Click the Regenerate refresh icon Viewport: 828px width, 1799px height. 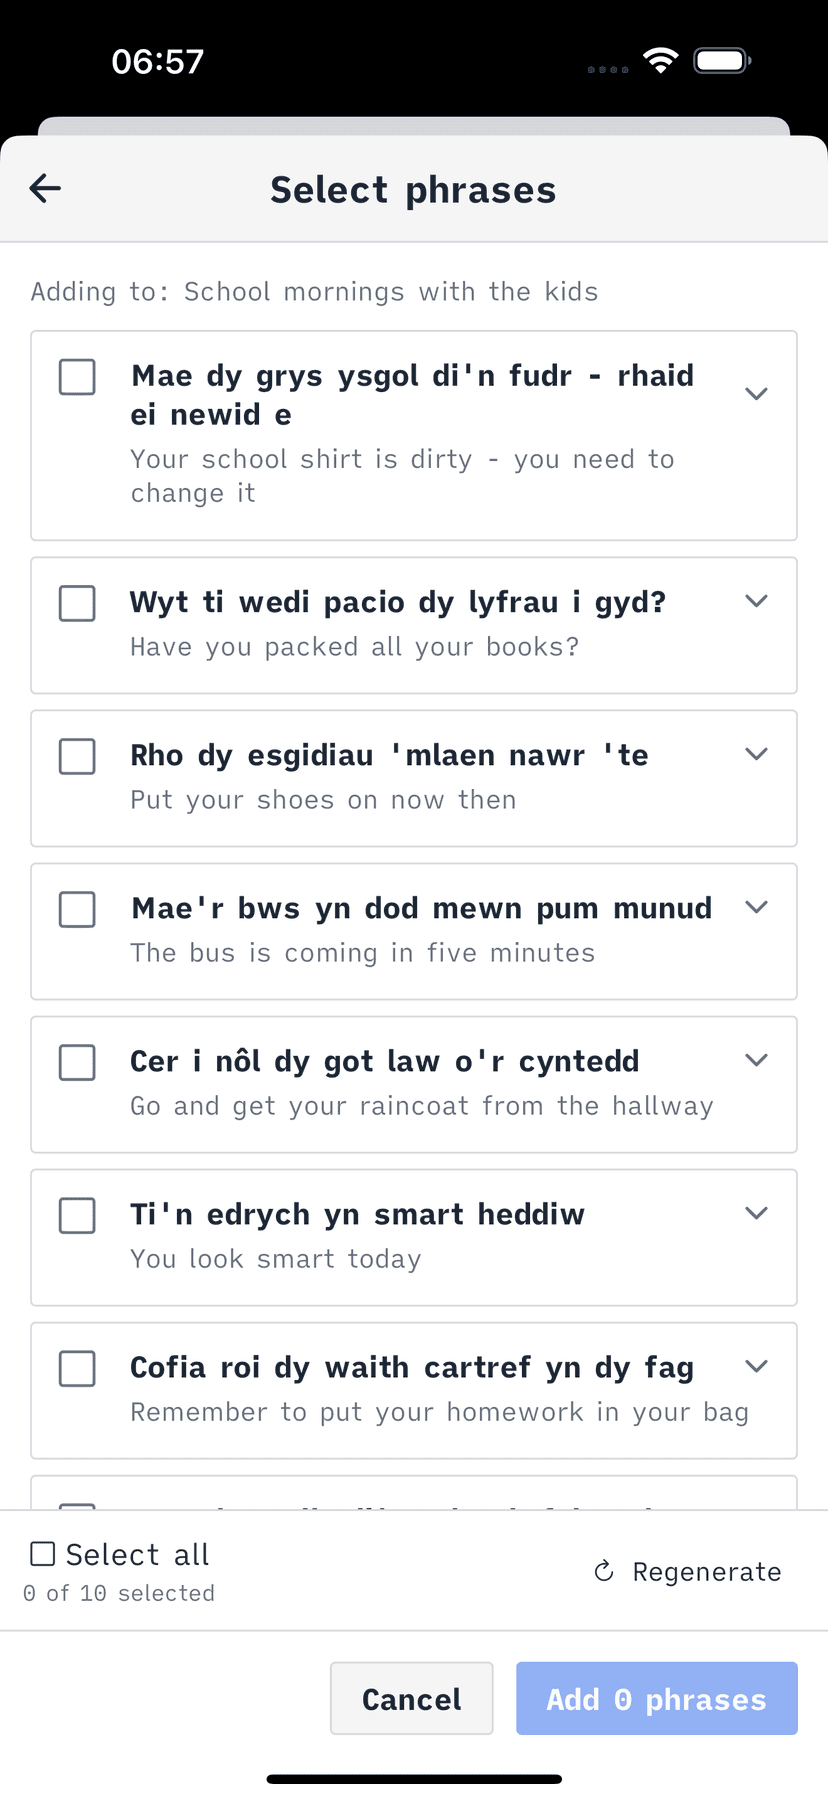(603, 1571)
